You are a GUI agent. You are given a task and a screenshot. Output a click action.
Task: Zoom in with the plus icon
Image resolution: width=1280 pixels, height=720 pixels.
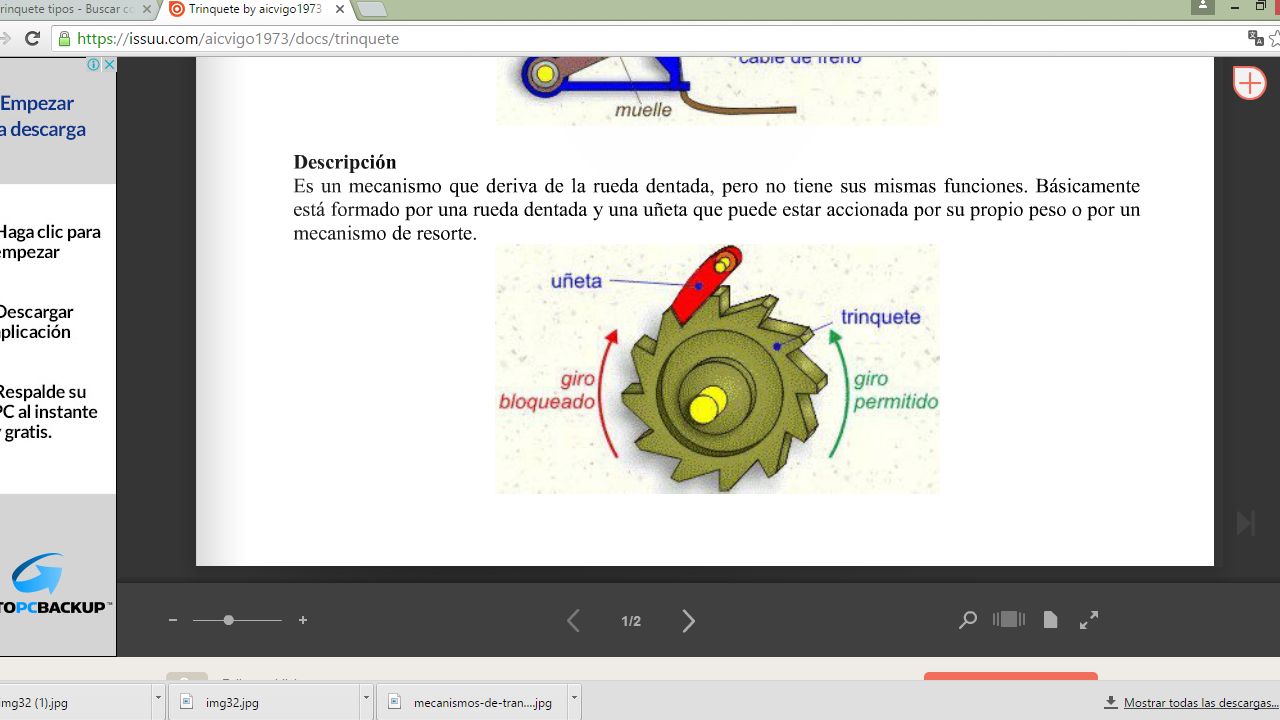pyautogui.click(x=303, y=620)
